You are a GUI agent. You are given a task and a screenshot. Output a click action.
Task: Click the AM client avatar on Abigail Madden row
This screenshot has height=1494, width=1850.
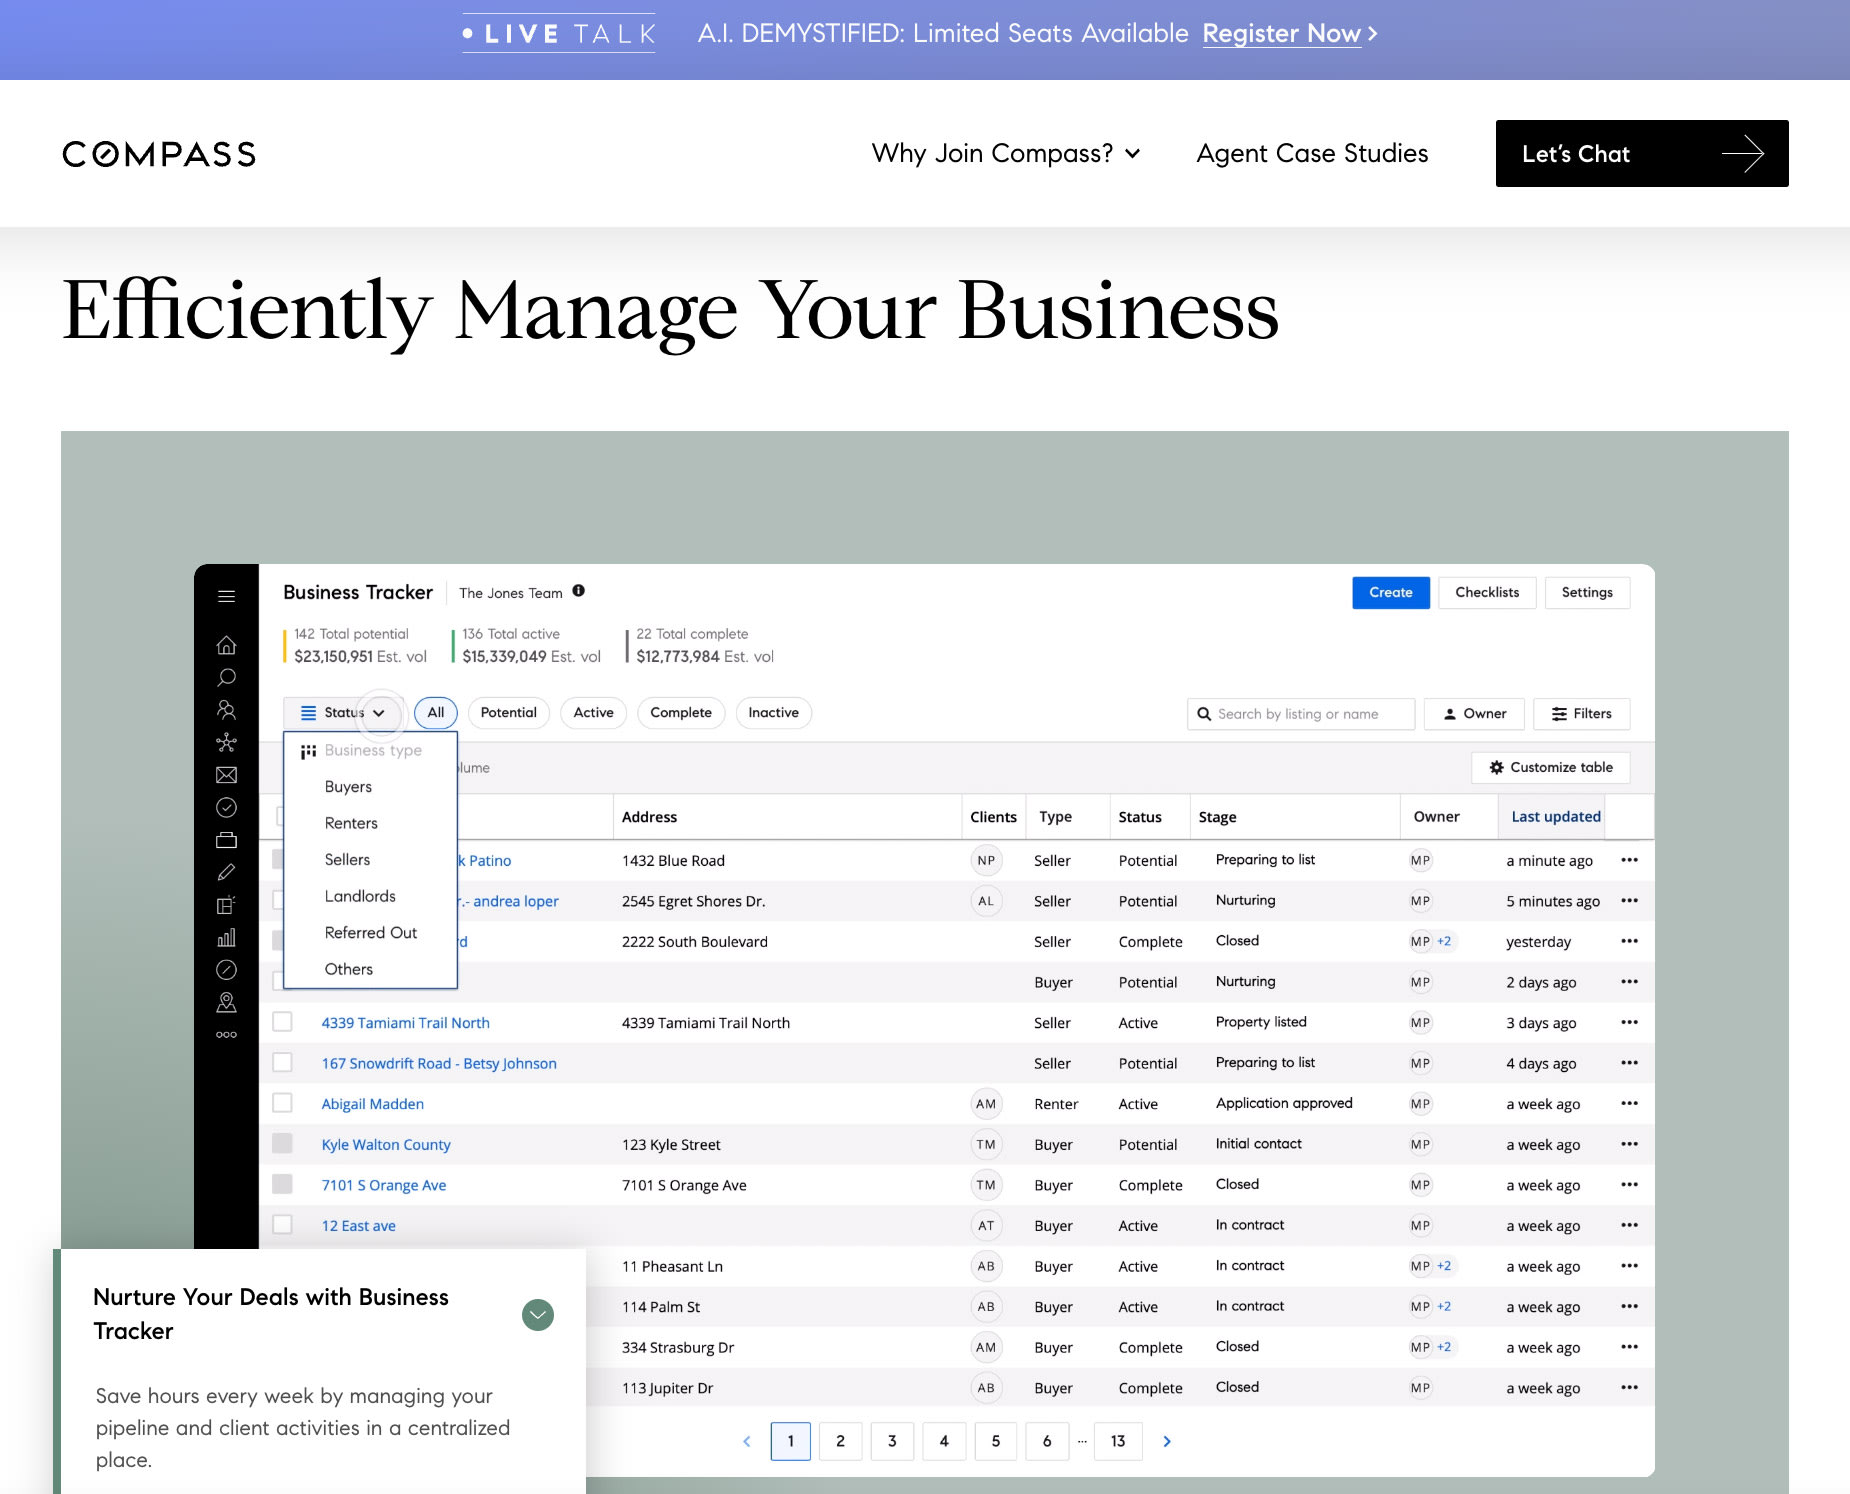tap(986, 1104)
